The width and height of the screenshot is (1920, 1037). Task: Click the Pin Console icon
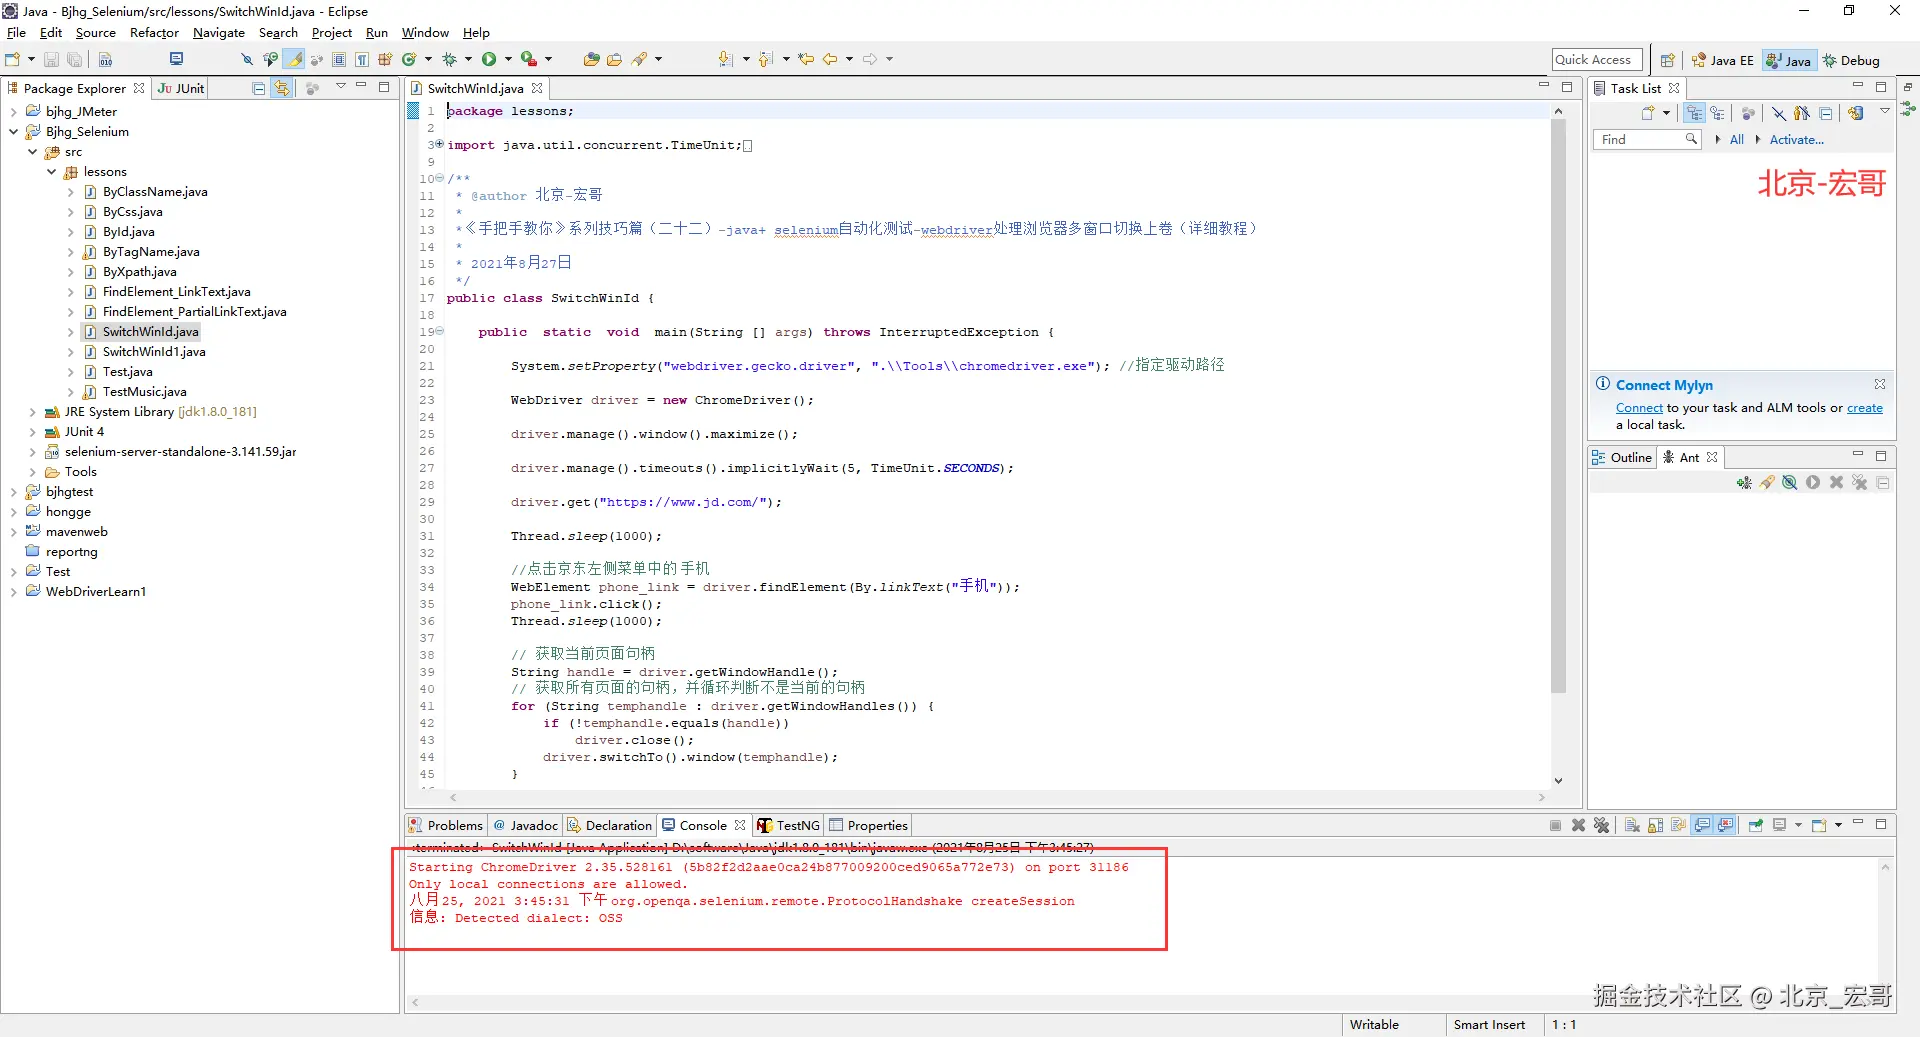point(1756,825)
